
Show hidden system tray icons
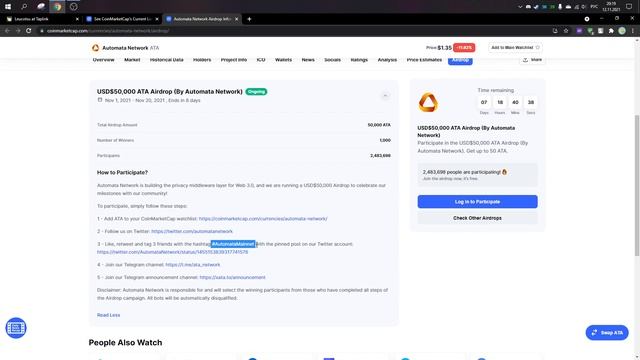pyautogui.click(x=520, y=7)
